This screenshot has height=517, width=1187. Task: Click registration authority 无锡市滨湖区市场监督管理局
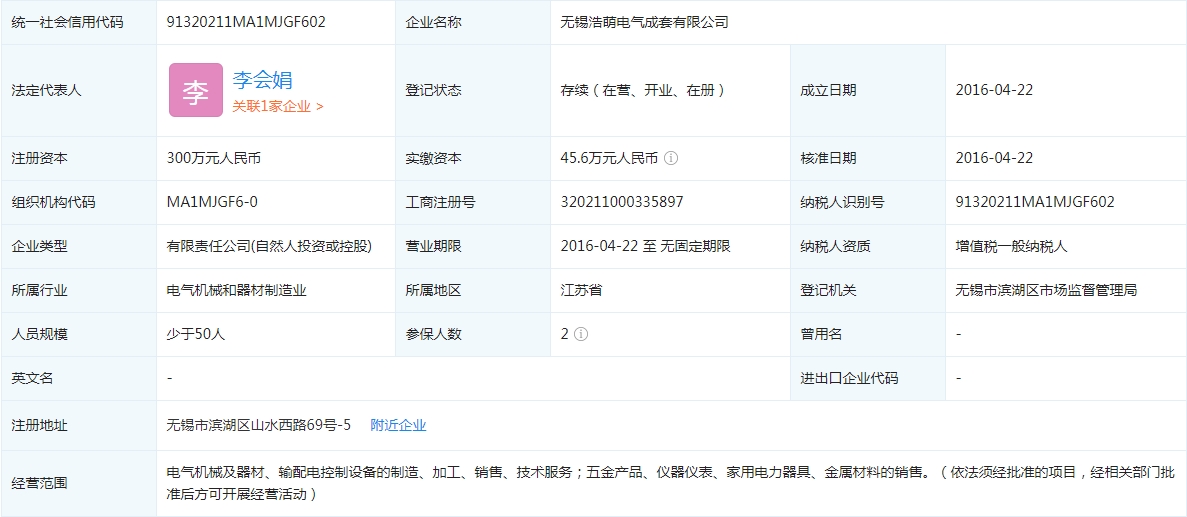tap(1046, 290)
